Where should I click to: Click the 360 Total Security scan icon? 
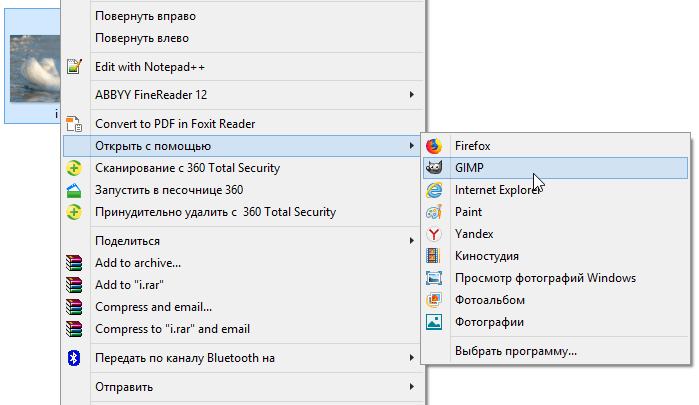[74, 168]
